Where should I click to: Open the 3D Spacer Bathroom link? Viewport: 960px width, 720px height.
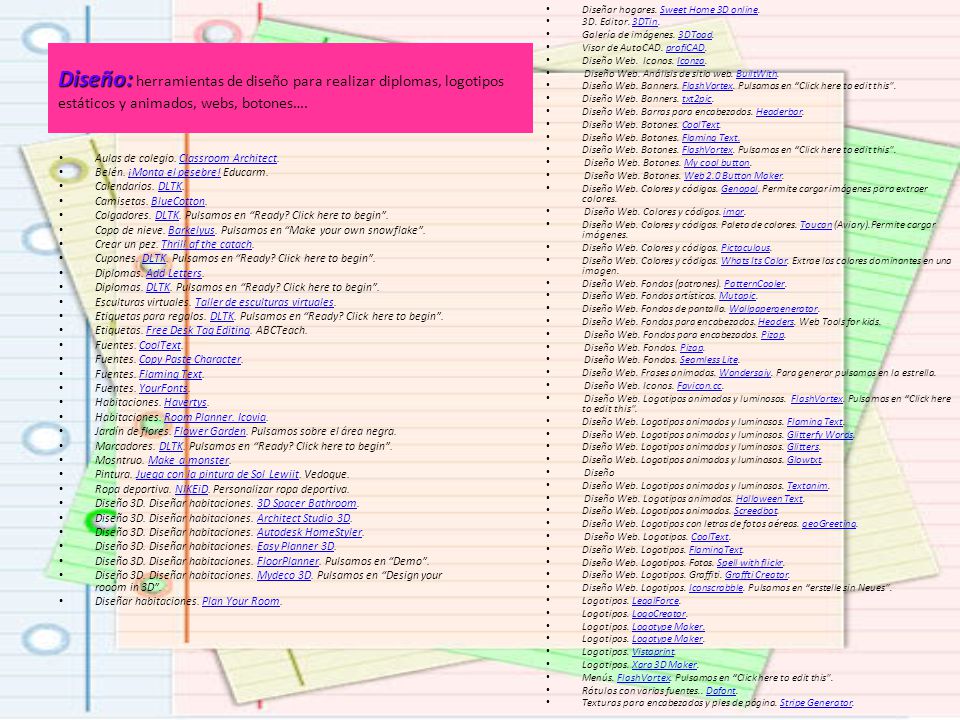coord(307,503)
